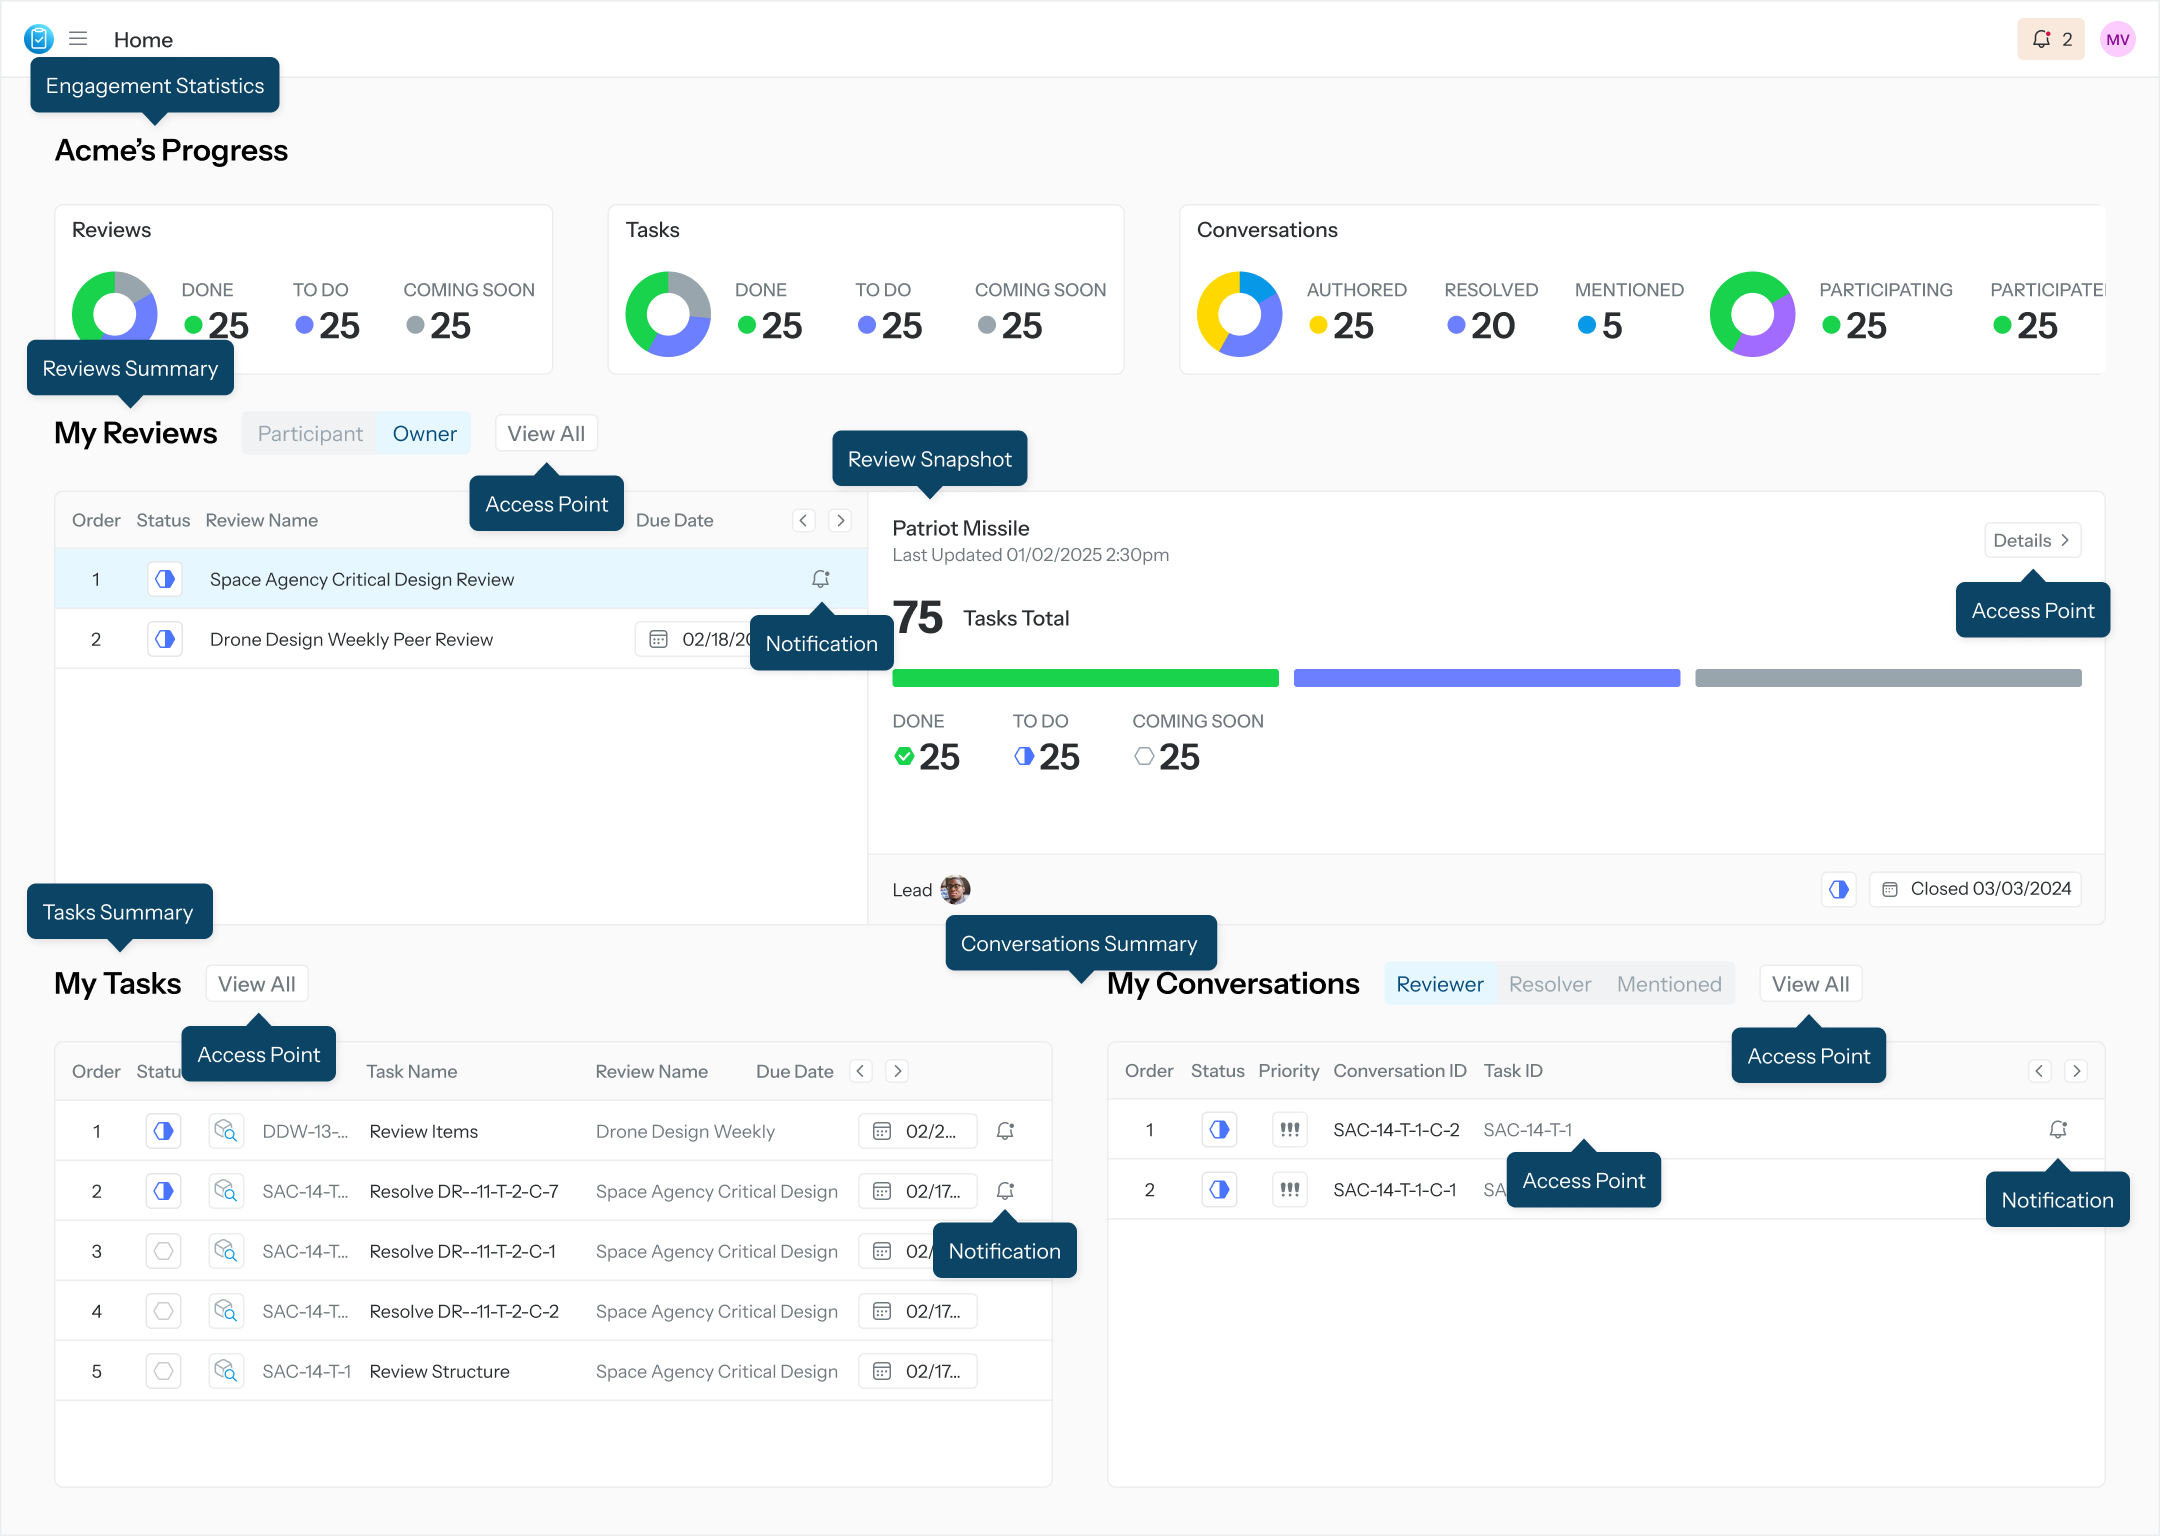
Task: Toggle status icon for Drone Design review
Action: click(x=165, y=639)
